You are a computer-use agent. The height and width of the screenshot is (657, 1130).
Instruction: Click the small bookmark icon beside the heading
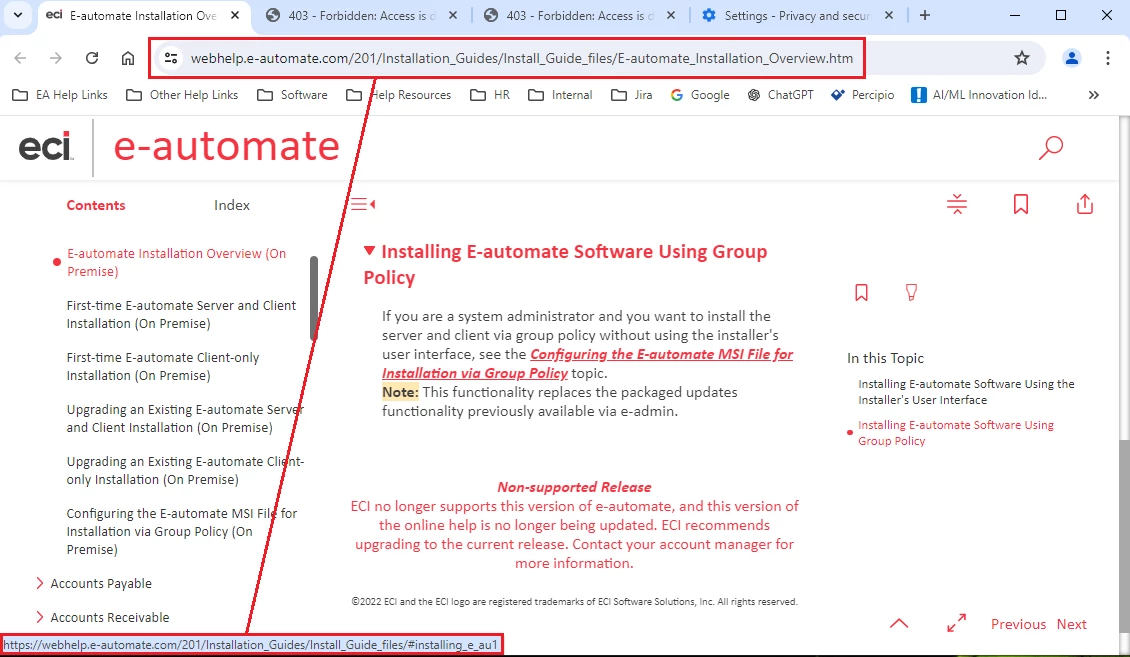861,292
